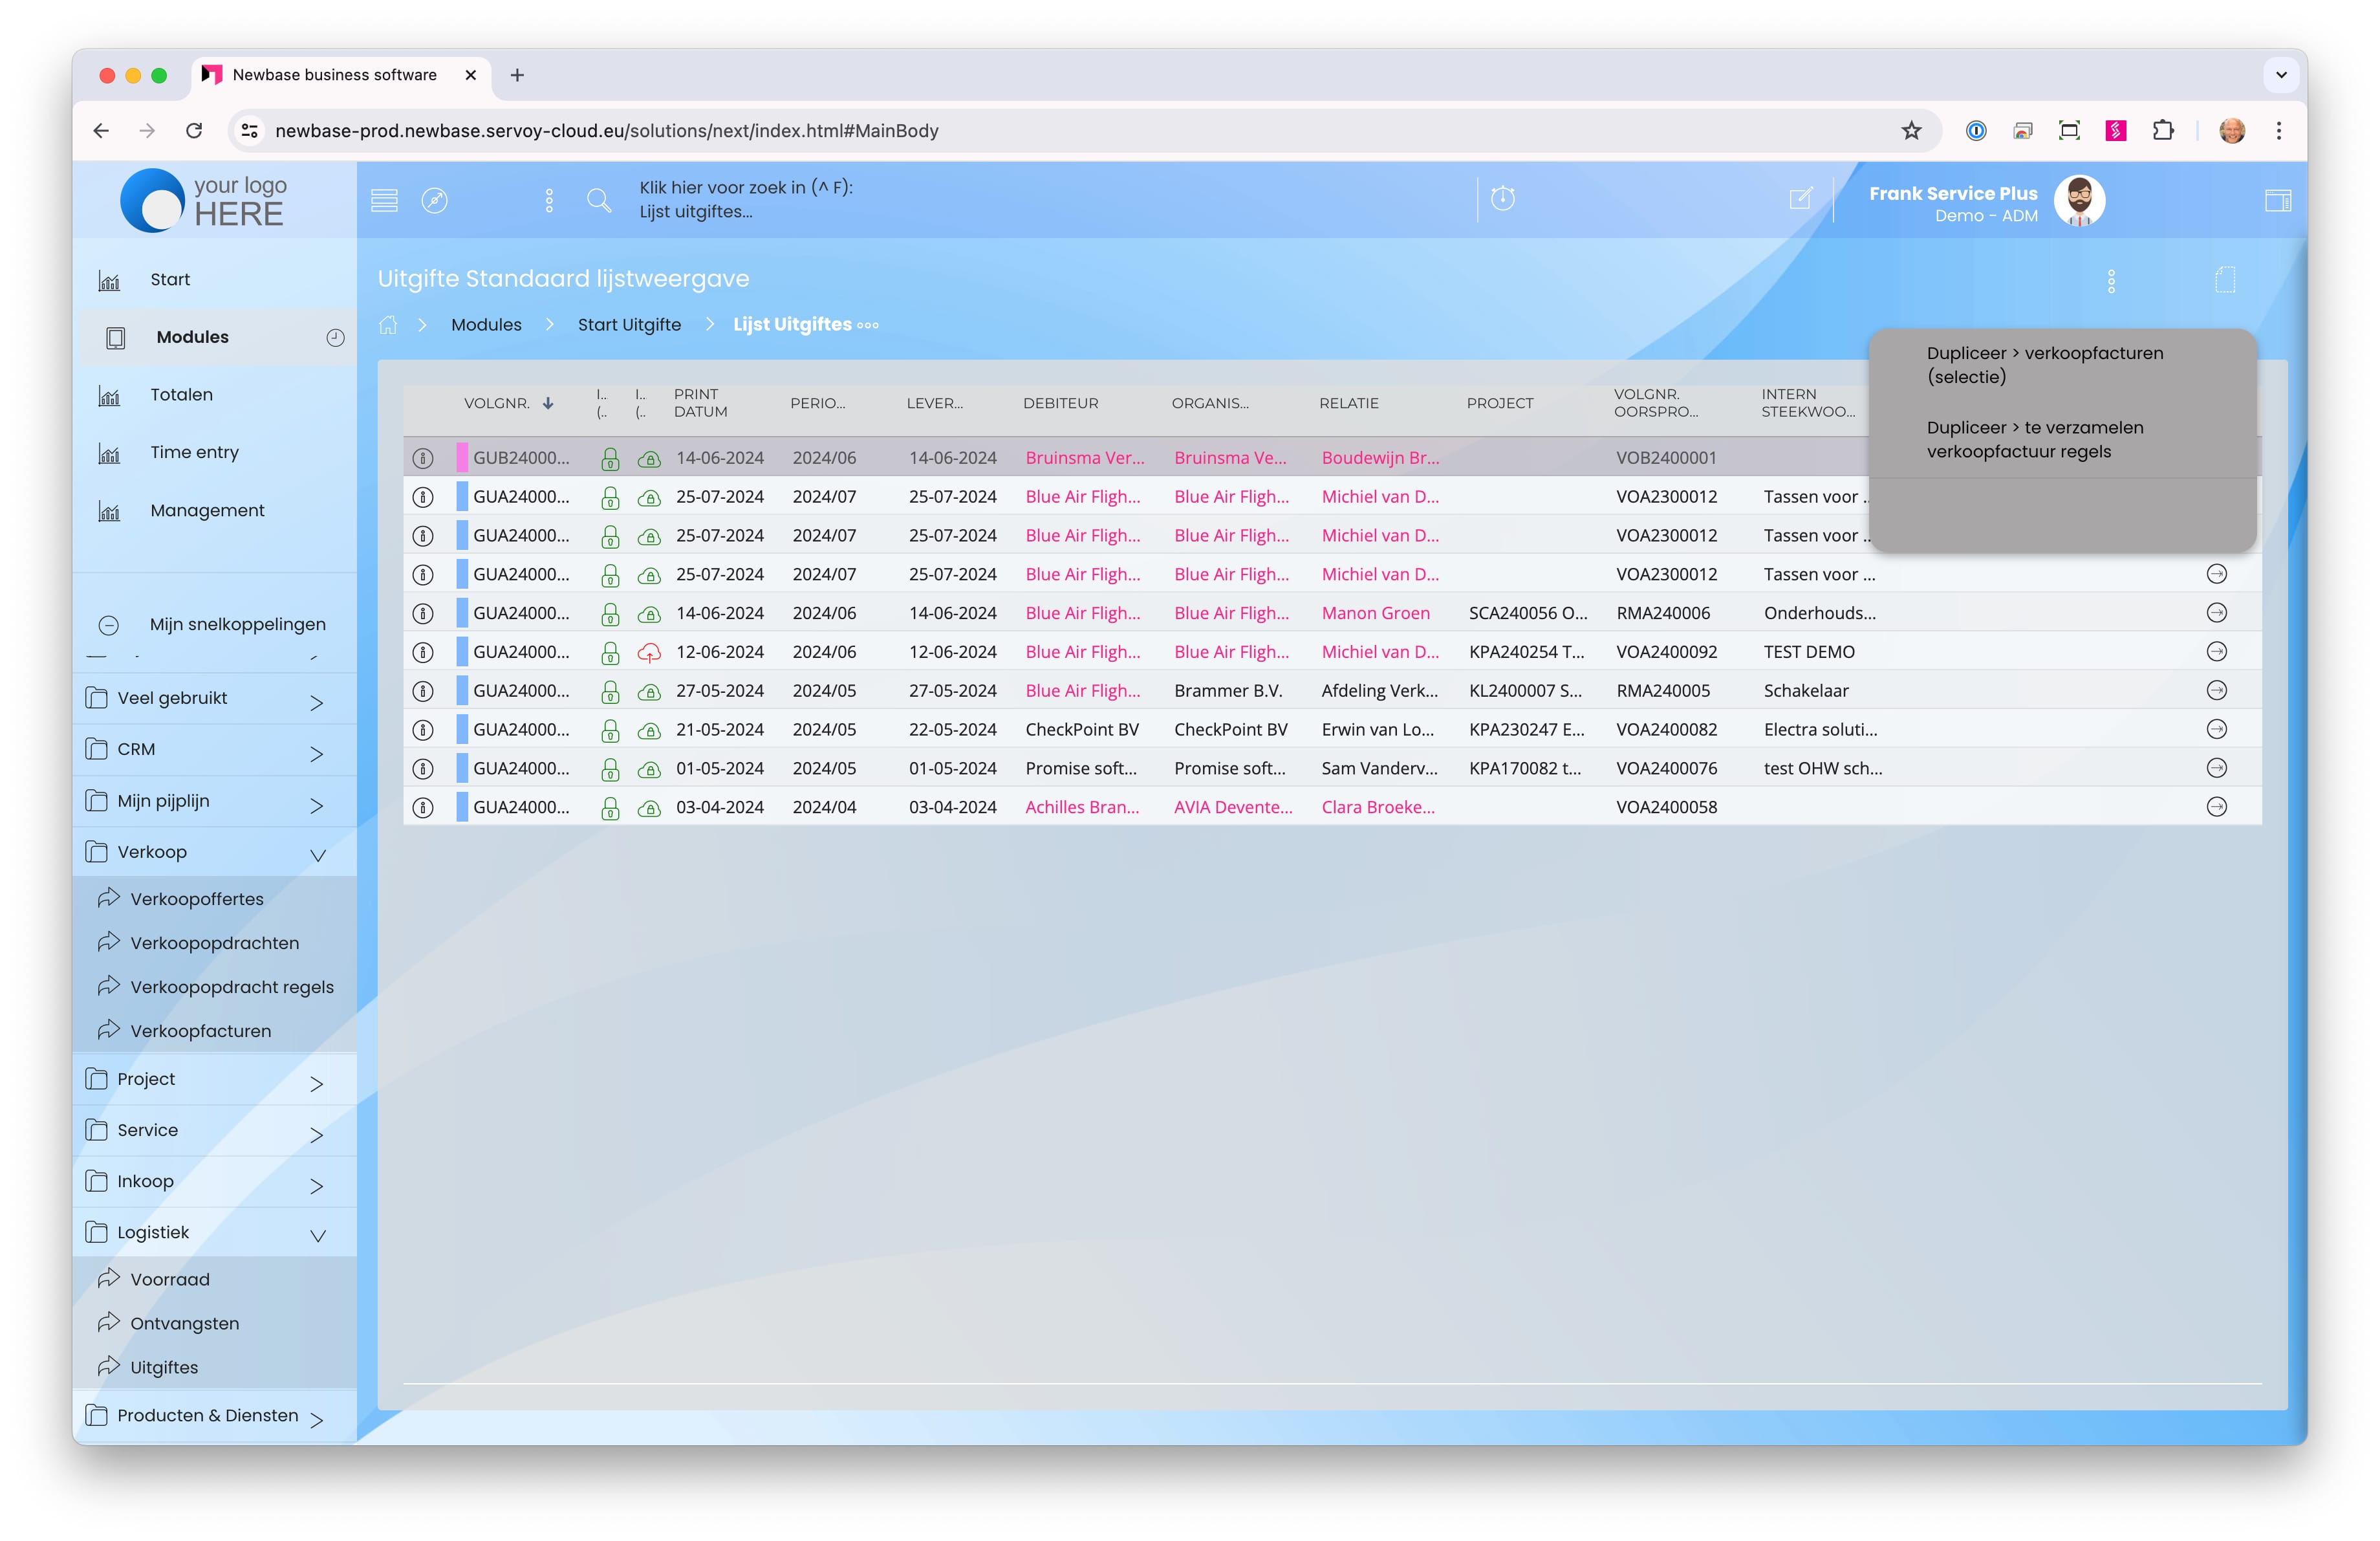Click the pink color marker on the GUB24000 row
This screenshot has width=2380, height=1541.
click(462, 458)
